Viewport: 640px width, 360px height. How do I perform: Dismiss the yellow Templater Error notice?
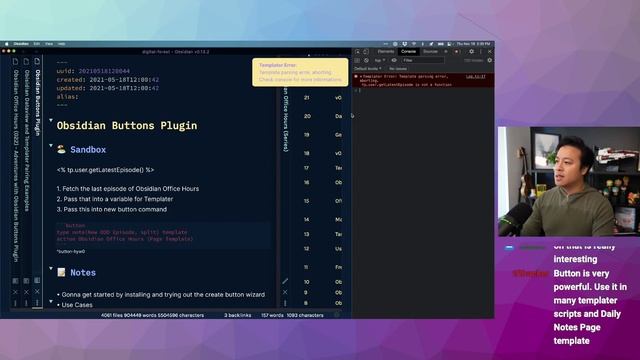[300, 72]
